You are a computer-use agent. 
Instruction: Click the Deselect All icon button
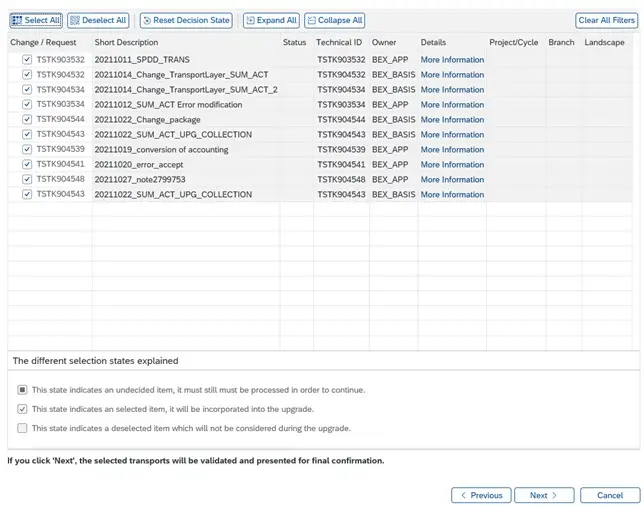[x=74, y=21]
